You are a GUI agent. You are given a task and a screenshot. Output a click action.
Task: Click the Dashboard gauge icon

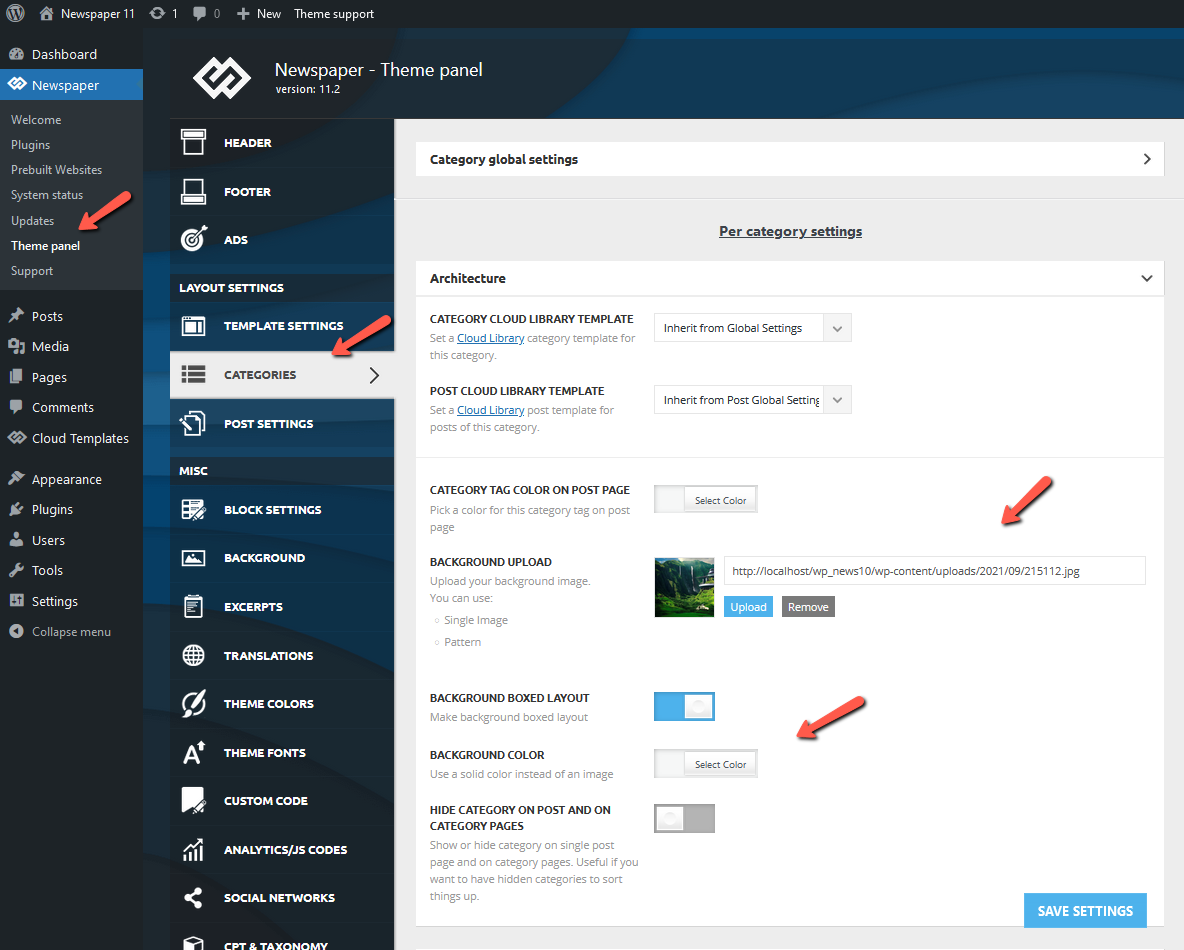[x=17, y=54]
